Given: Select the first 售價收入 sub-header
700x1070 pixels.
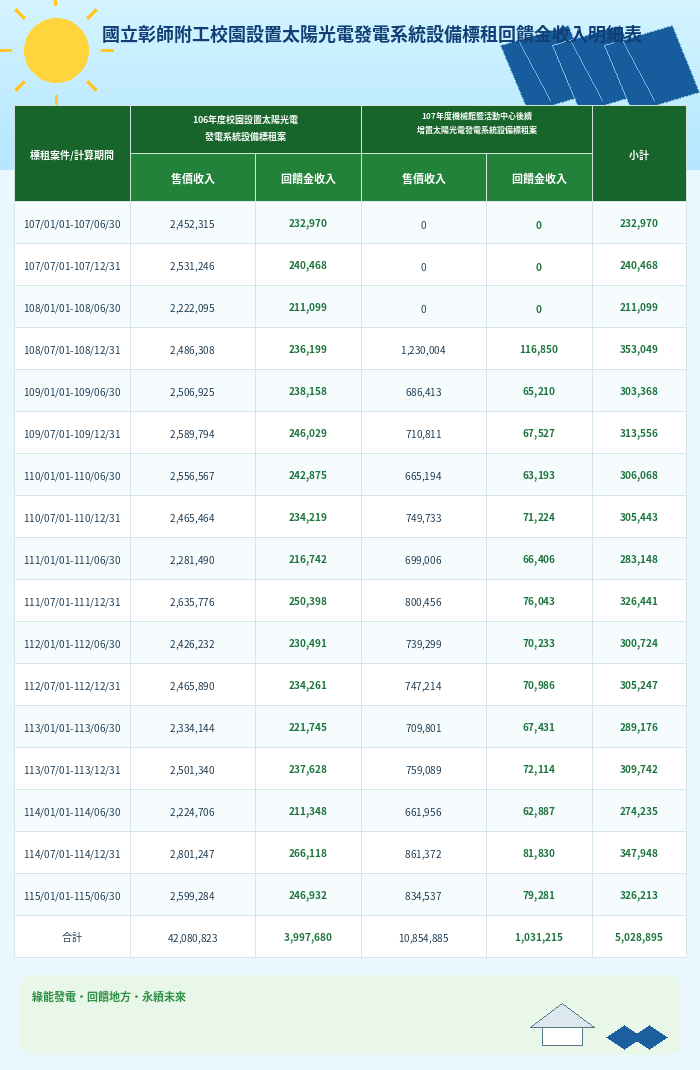Looking at the screenshot, I should coord(193,178).
